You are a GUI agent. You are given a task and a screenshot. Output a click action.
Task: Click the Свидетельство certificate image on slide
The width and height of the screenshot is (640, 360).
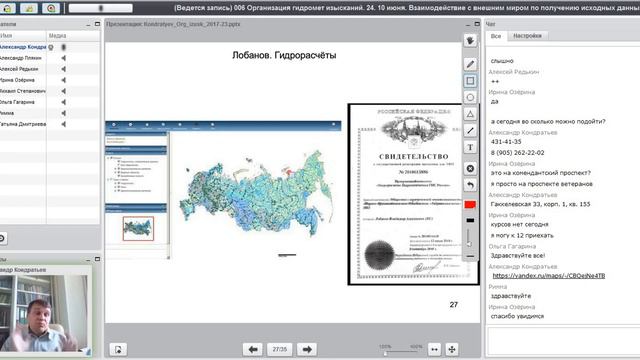click(x=413, y=194)
